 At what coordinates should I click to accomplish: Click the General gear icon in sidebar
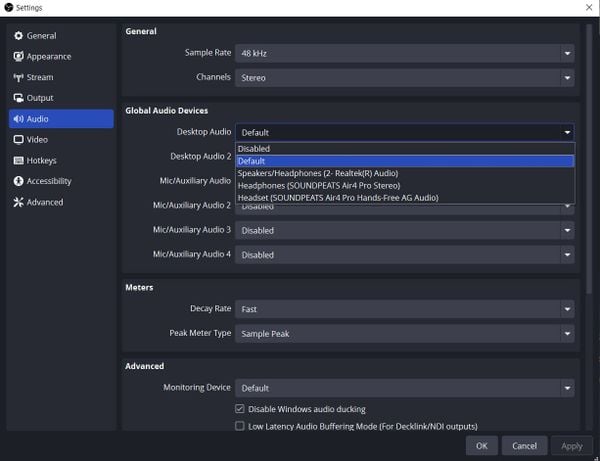[x=18, y=36]
